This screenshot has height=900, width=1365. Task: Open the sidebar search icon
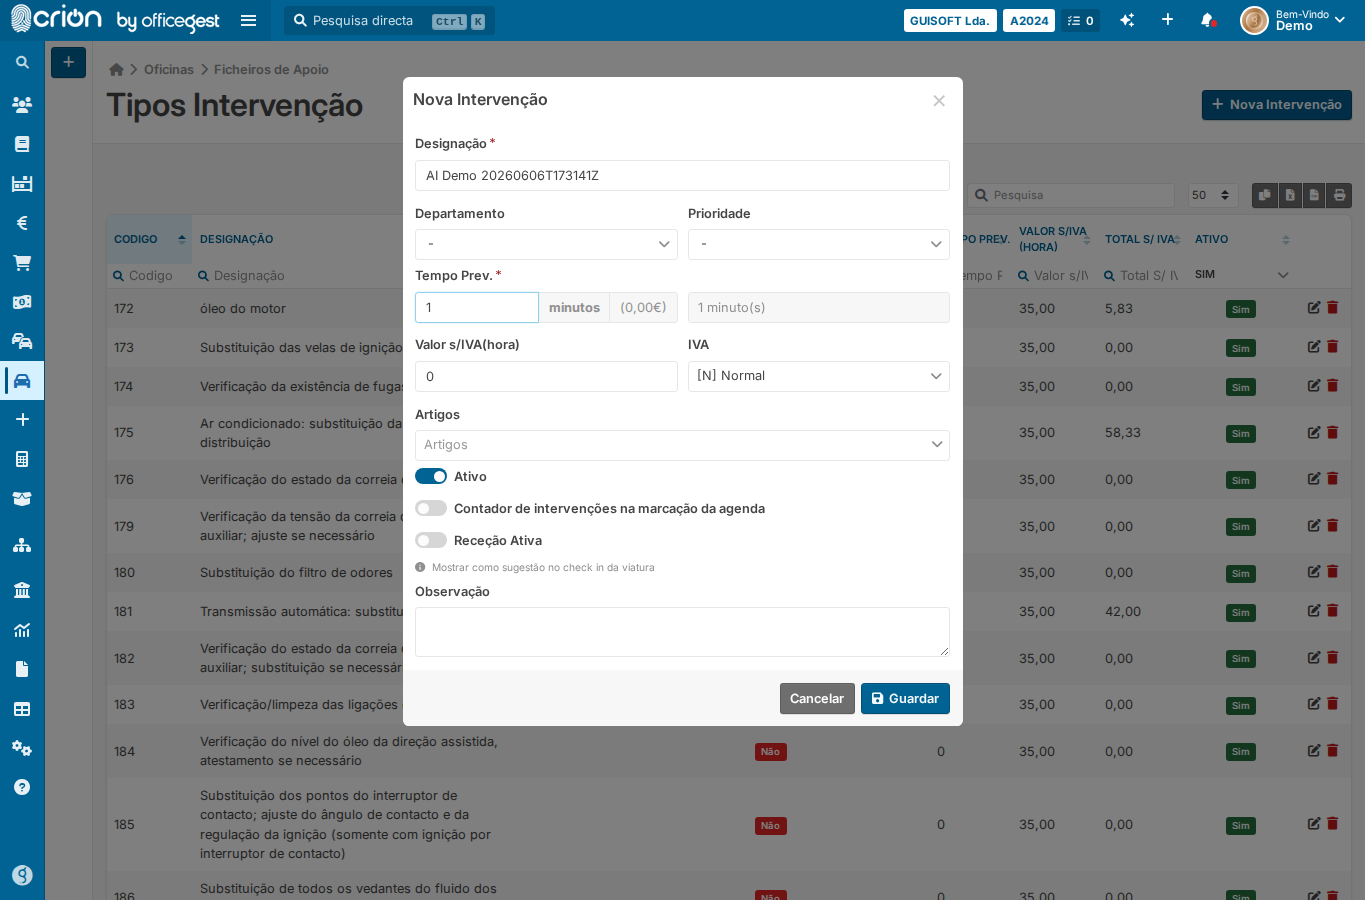point(22,62)
